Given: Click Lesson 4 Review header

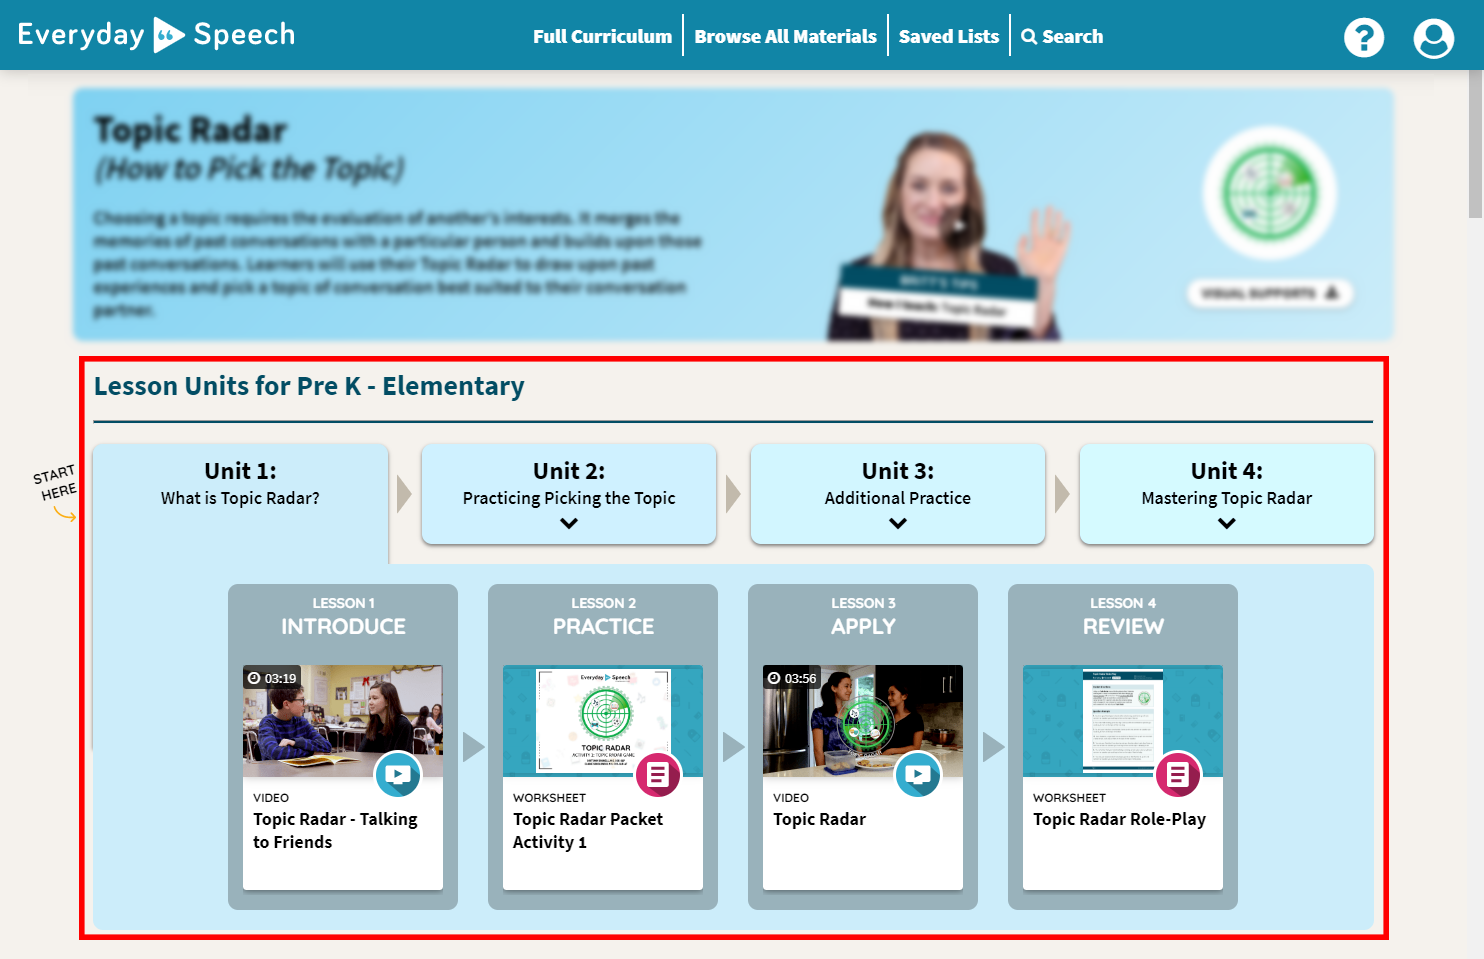Looking at the screenshot, I should coord(1123,616).
